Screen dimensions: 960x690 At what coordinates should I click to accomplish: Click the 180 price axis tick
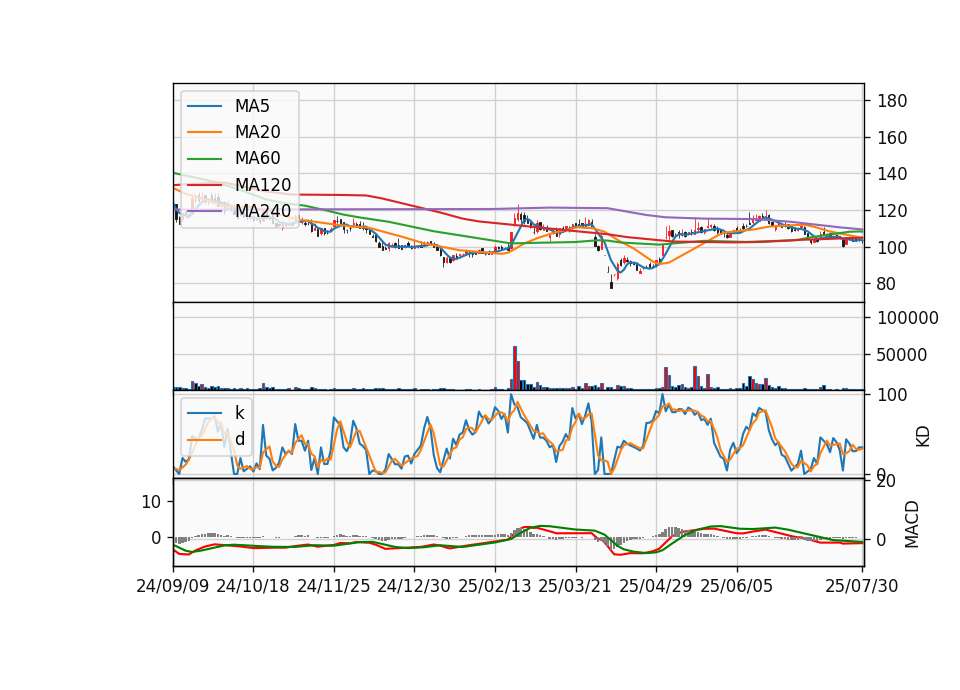tap(892, 101)
